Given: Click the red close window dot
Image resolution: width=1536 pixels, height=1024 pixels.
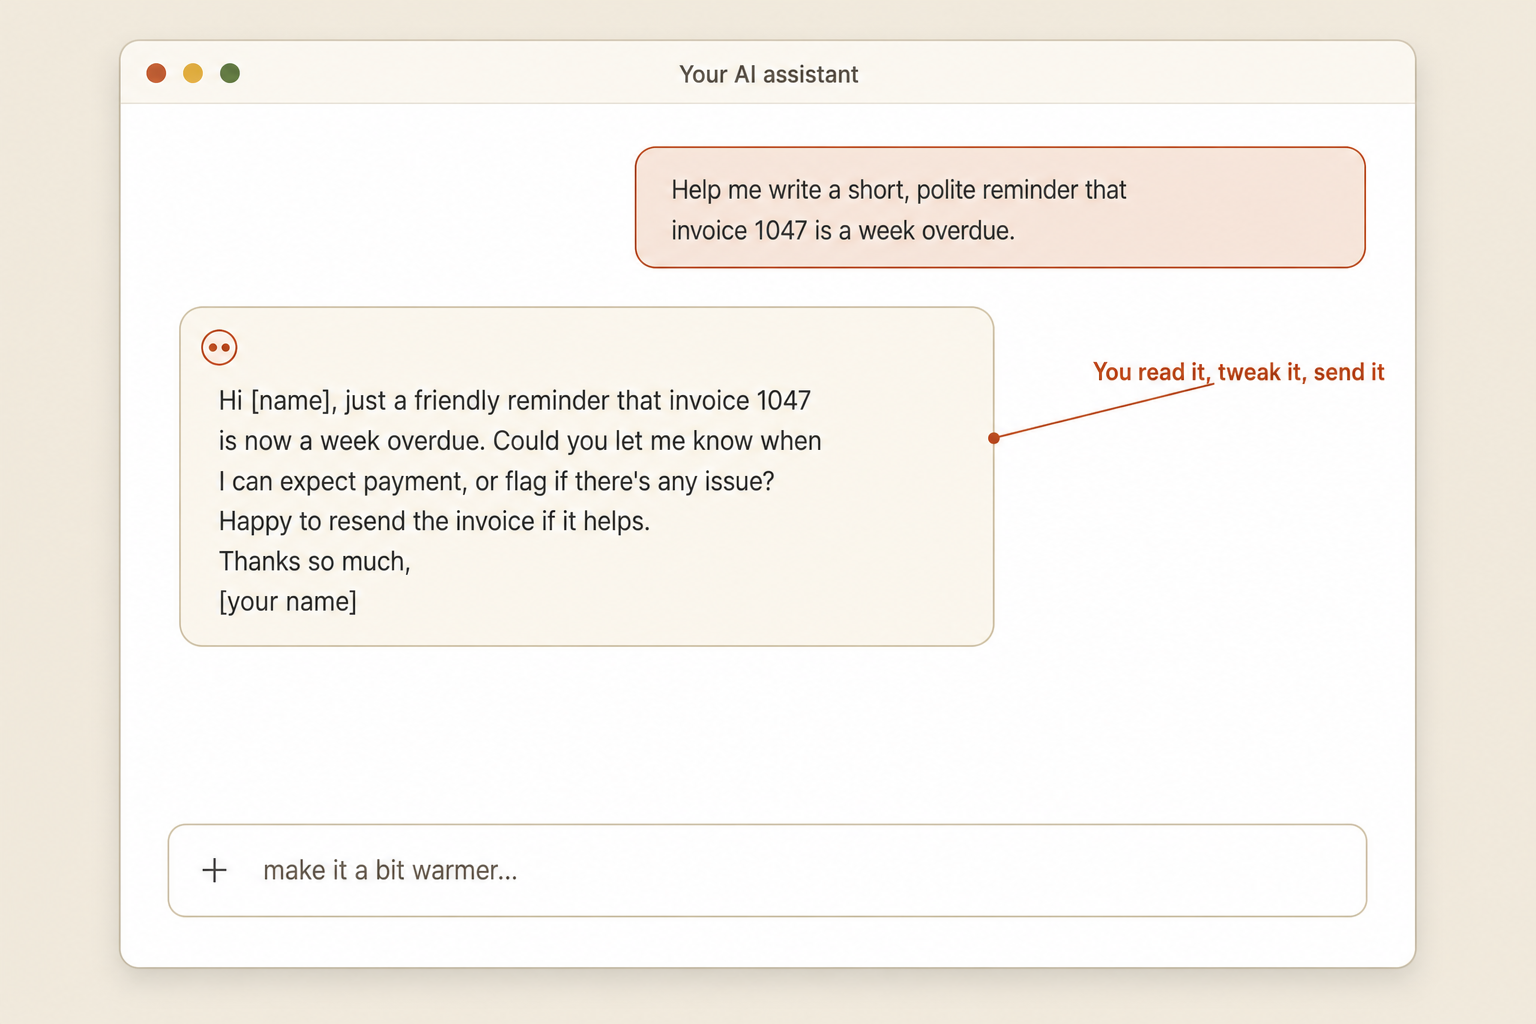Looking at the screenshot, I should pos(156,73).
